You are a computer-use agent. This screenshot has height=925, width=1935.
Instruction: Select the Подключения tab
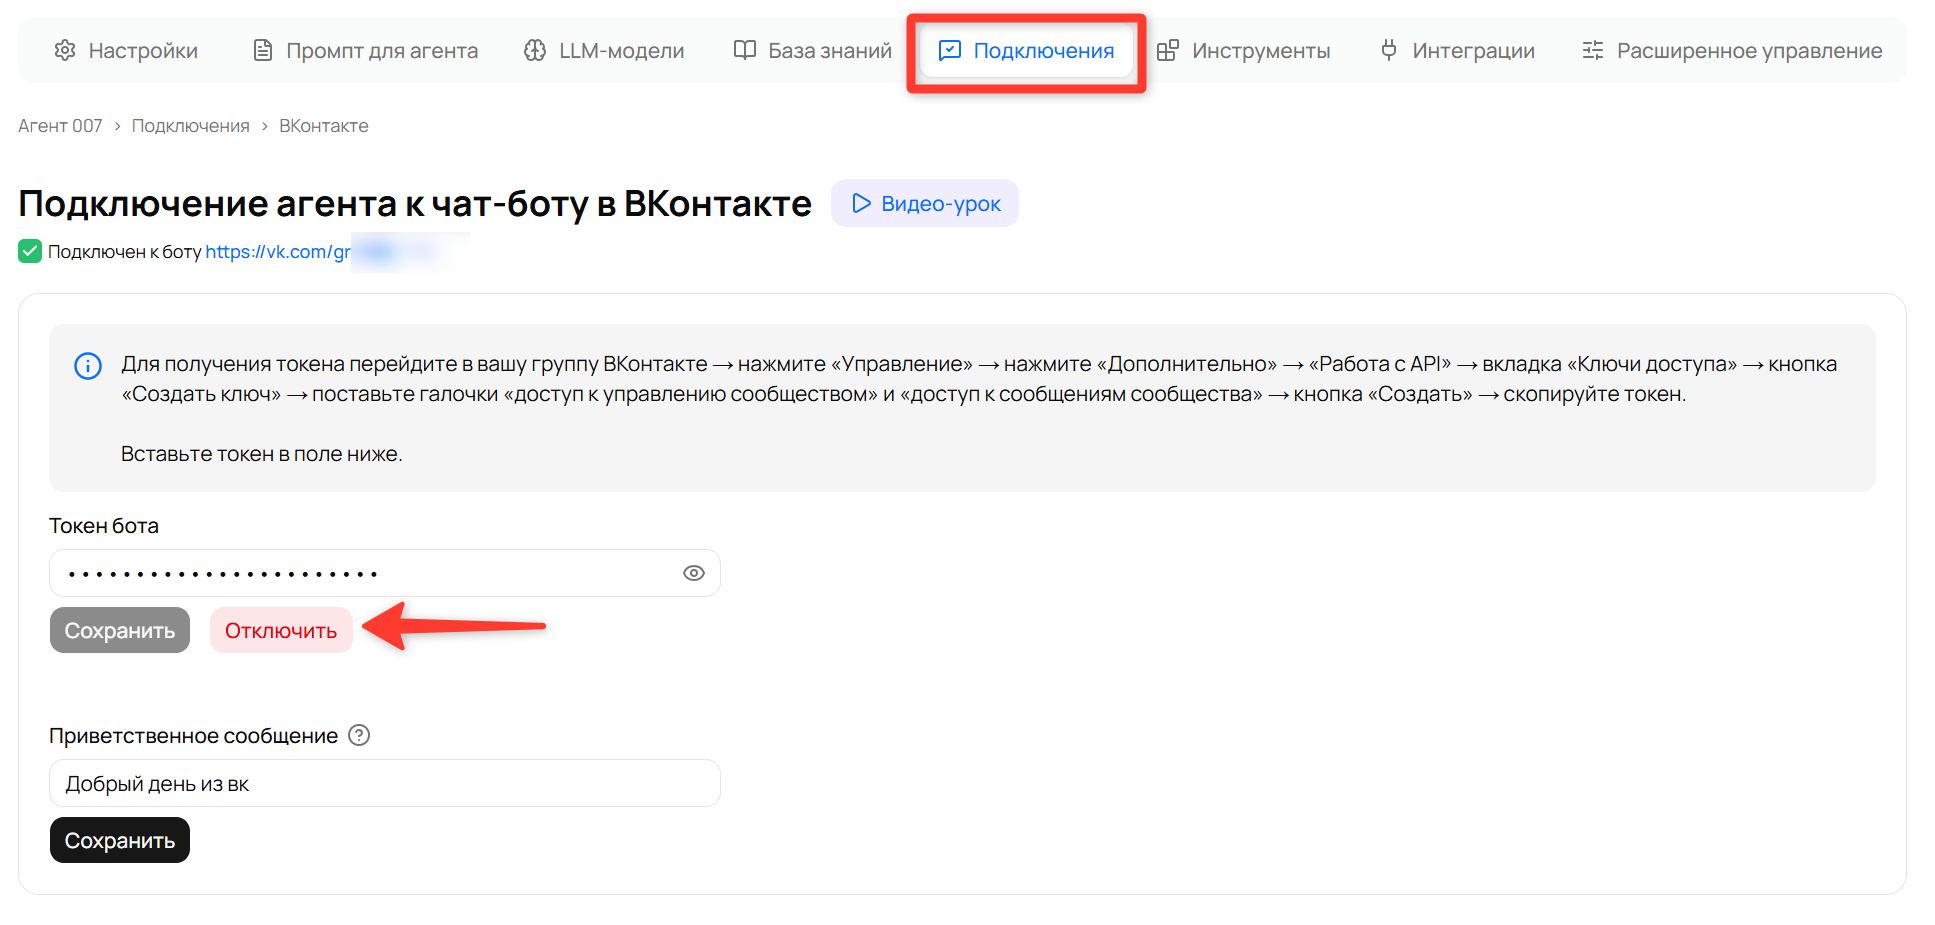pyautogui.click(x=1026, y=51)
